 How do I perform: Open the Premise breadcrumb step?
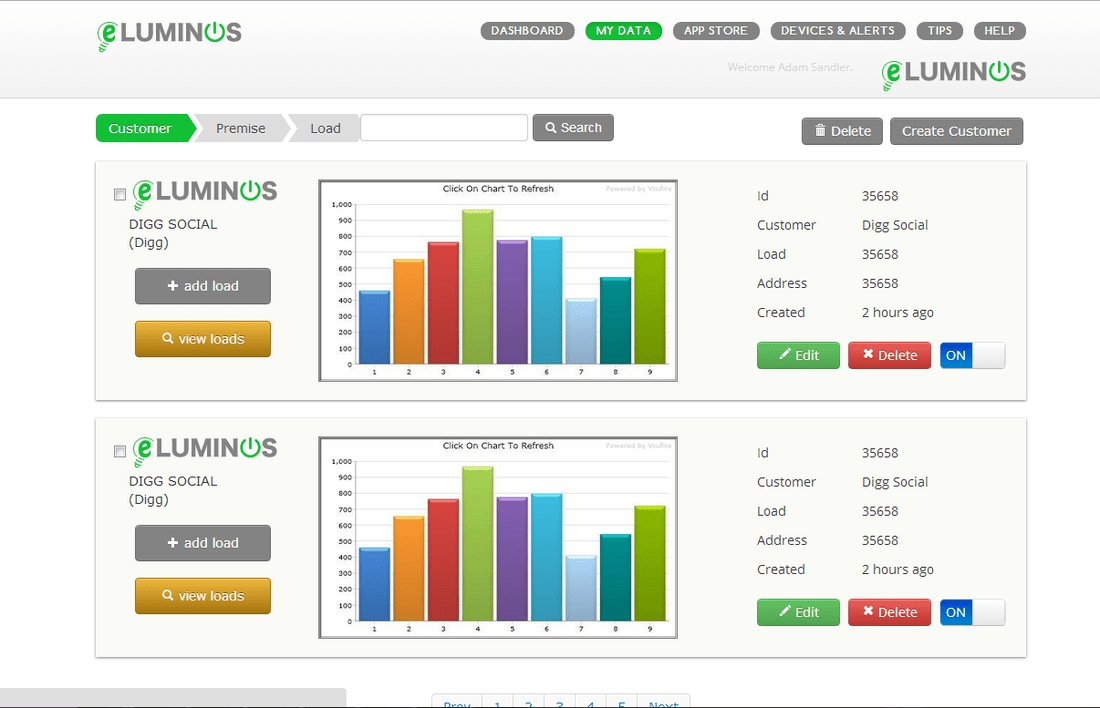239,128
